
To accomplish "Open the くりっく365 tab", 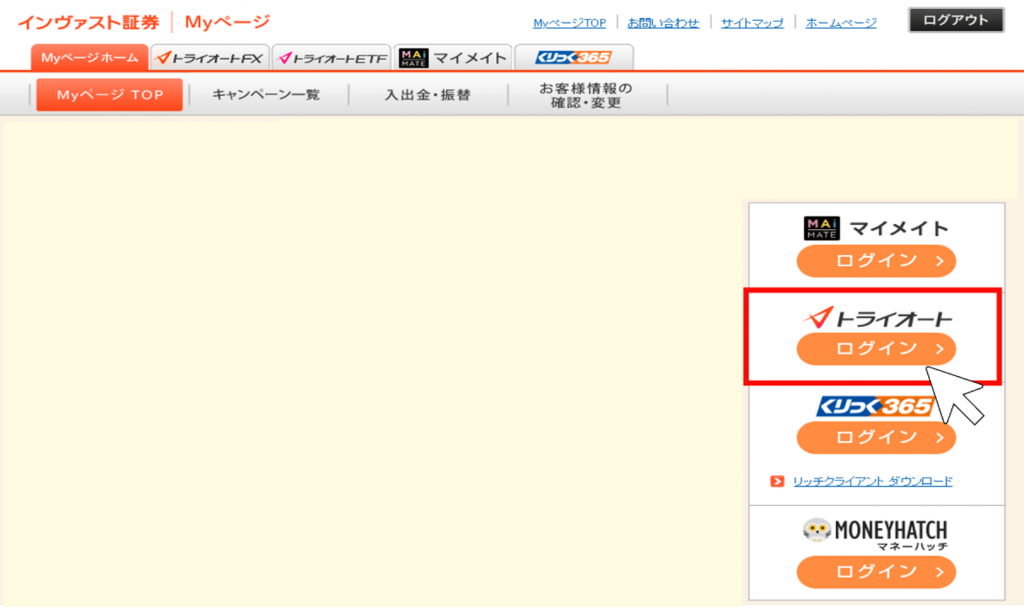I will point(574,57).
